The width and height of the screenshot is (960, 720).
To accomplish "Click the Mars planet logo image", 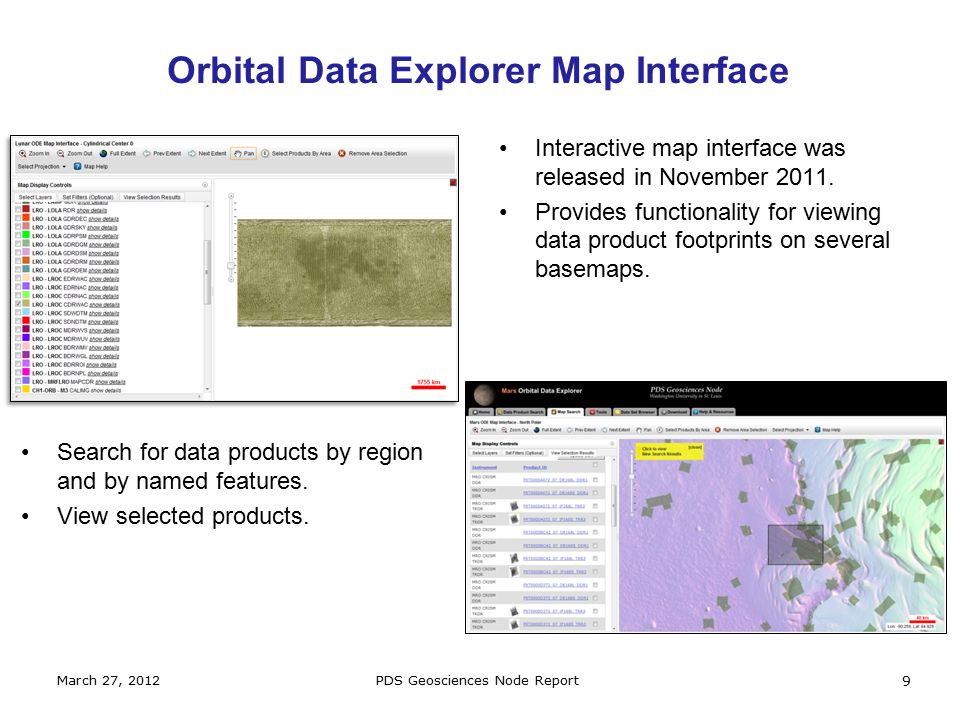I will point(484,395).
